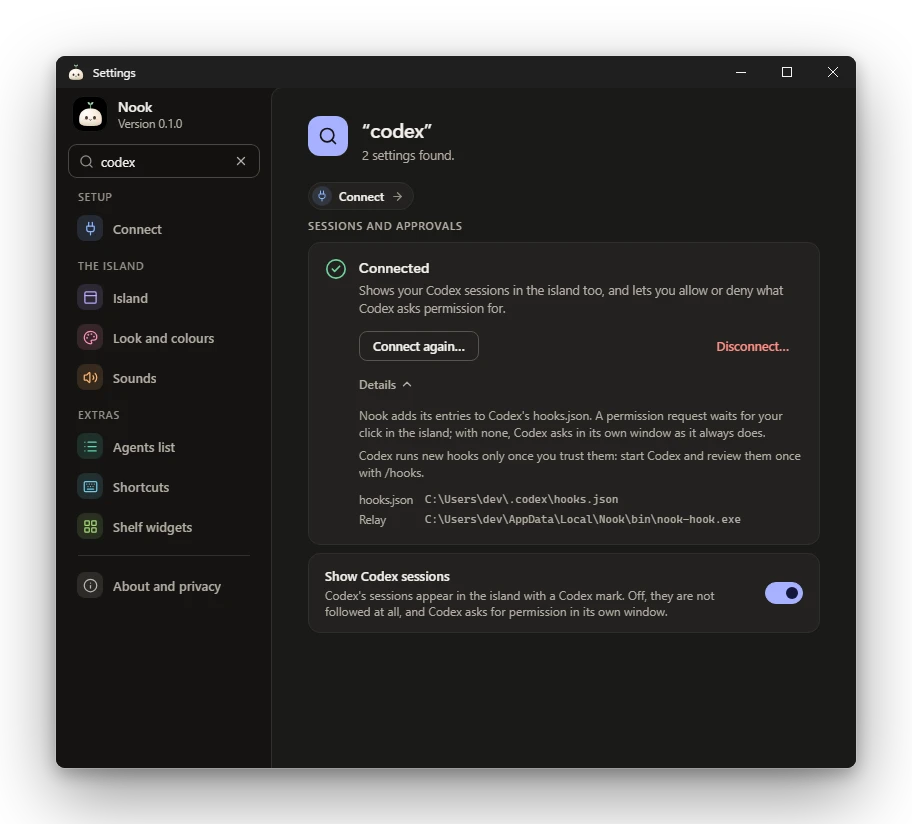
Task: Click the plug icon in the Connect chip
Action: pos(322,197)
